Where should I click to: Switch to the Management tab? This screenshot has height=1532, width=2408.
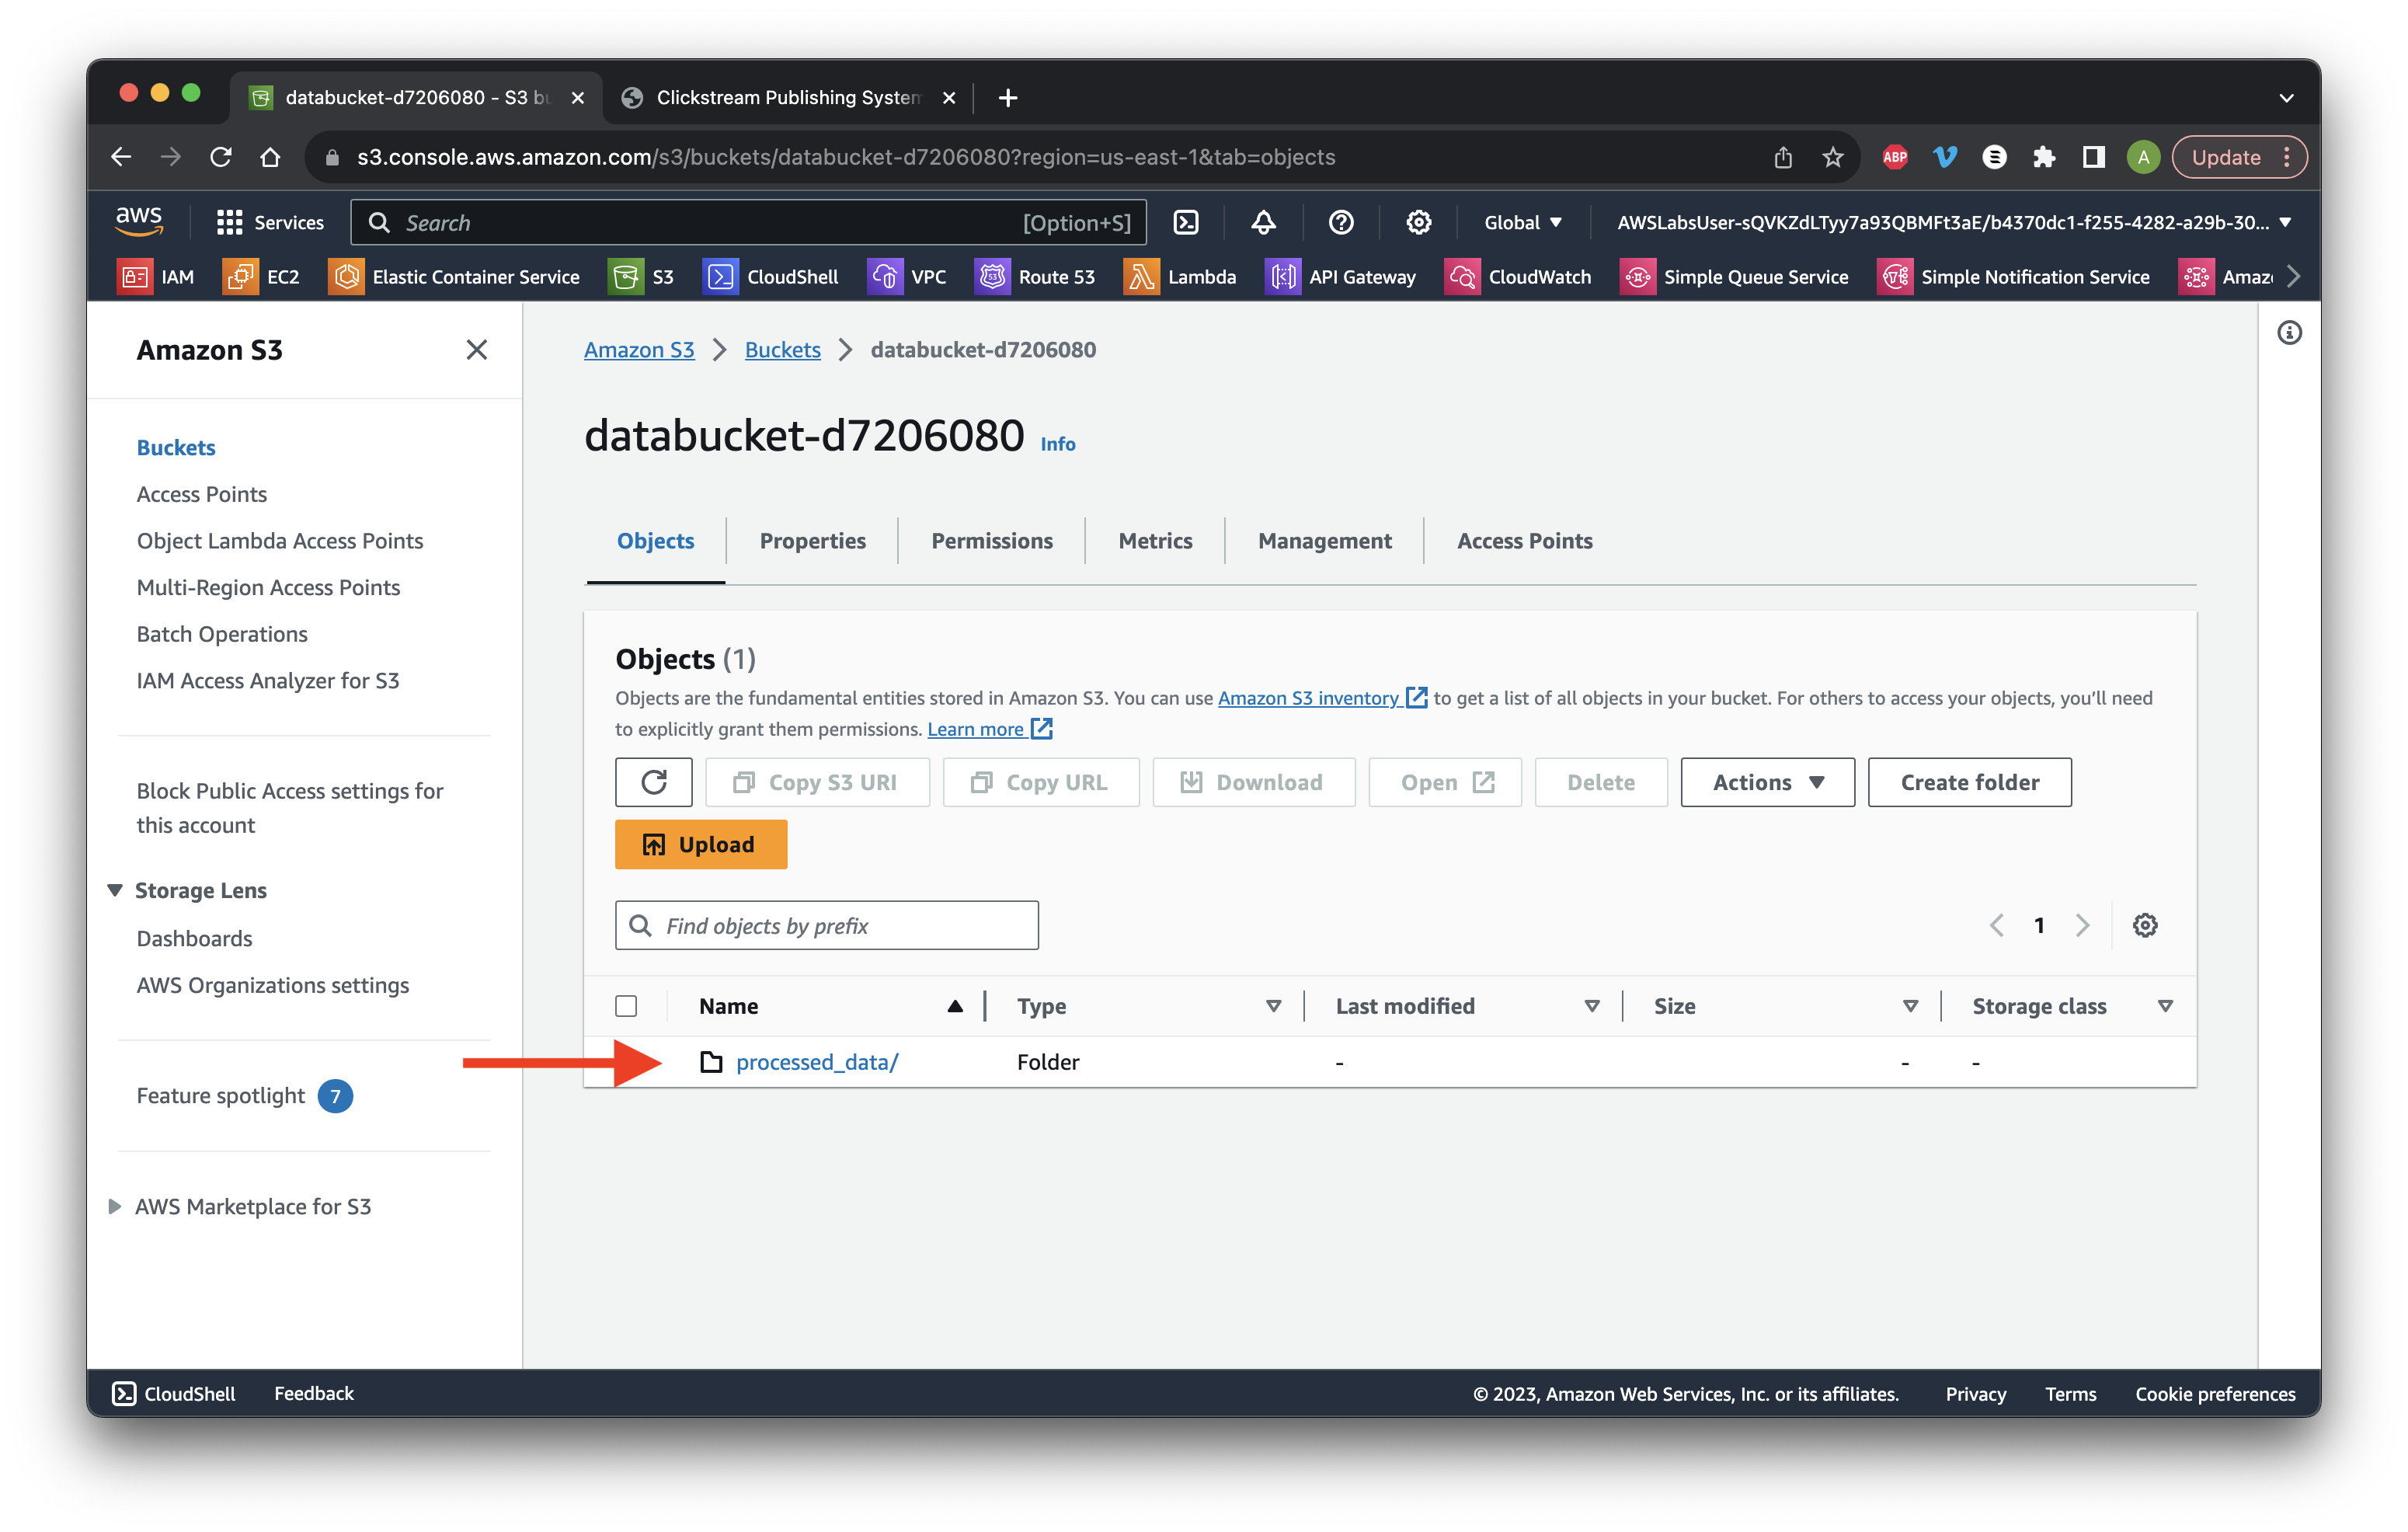1324,541
